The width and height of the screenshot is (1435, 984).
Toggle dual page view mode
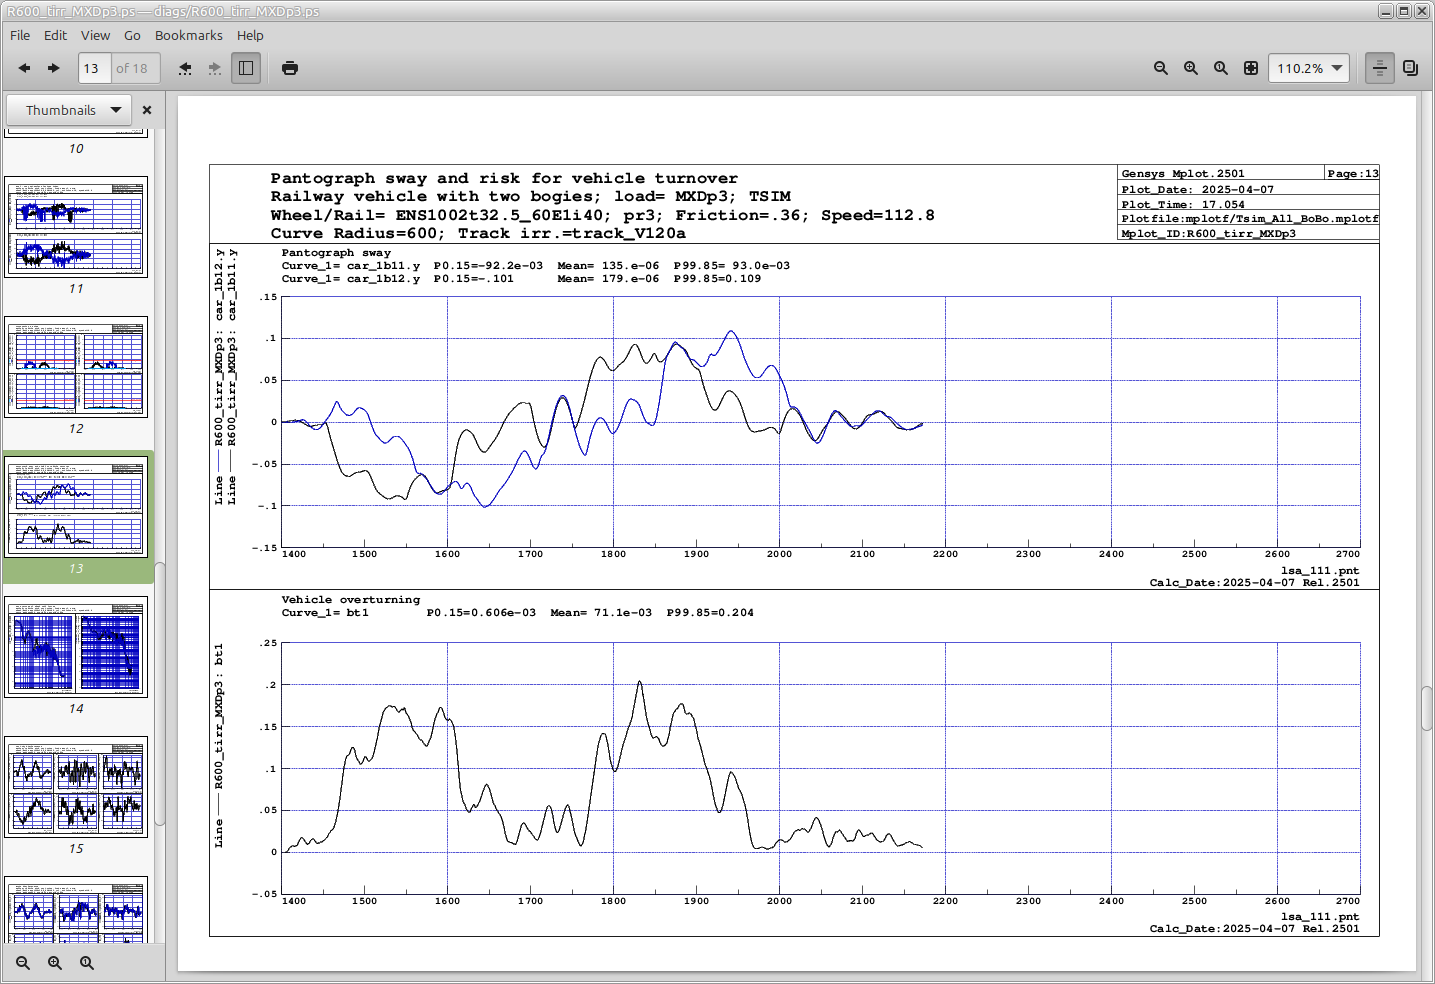coord(1411,68)
